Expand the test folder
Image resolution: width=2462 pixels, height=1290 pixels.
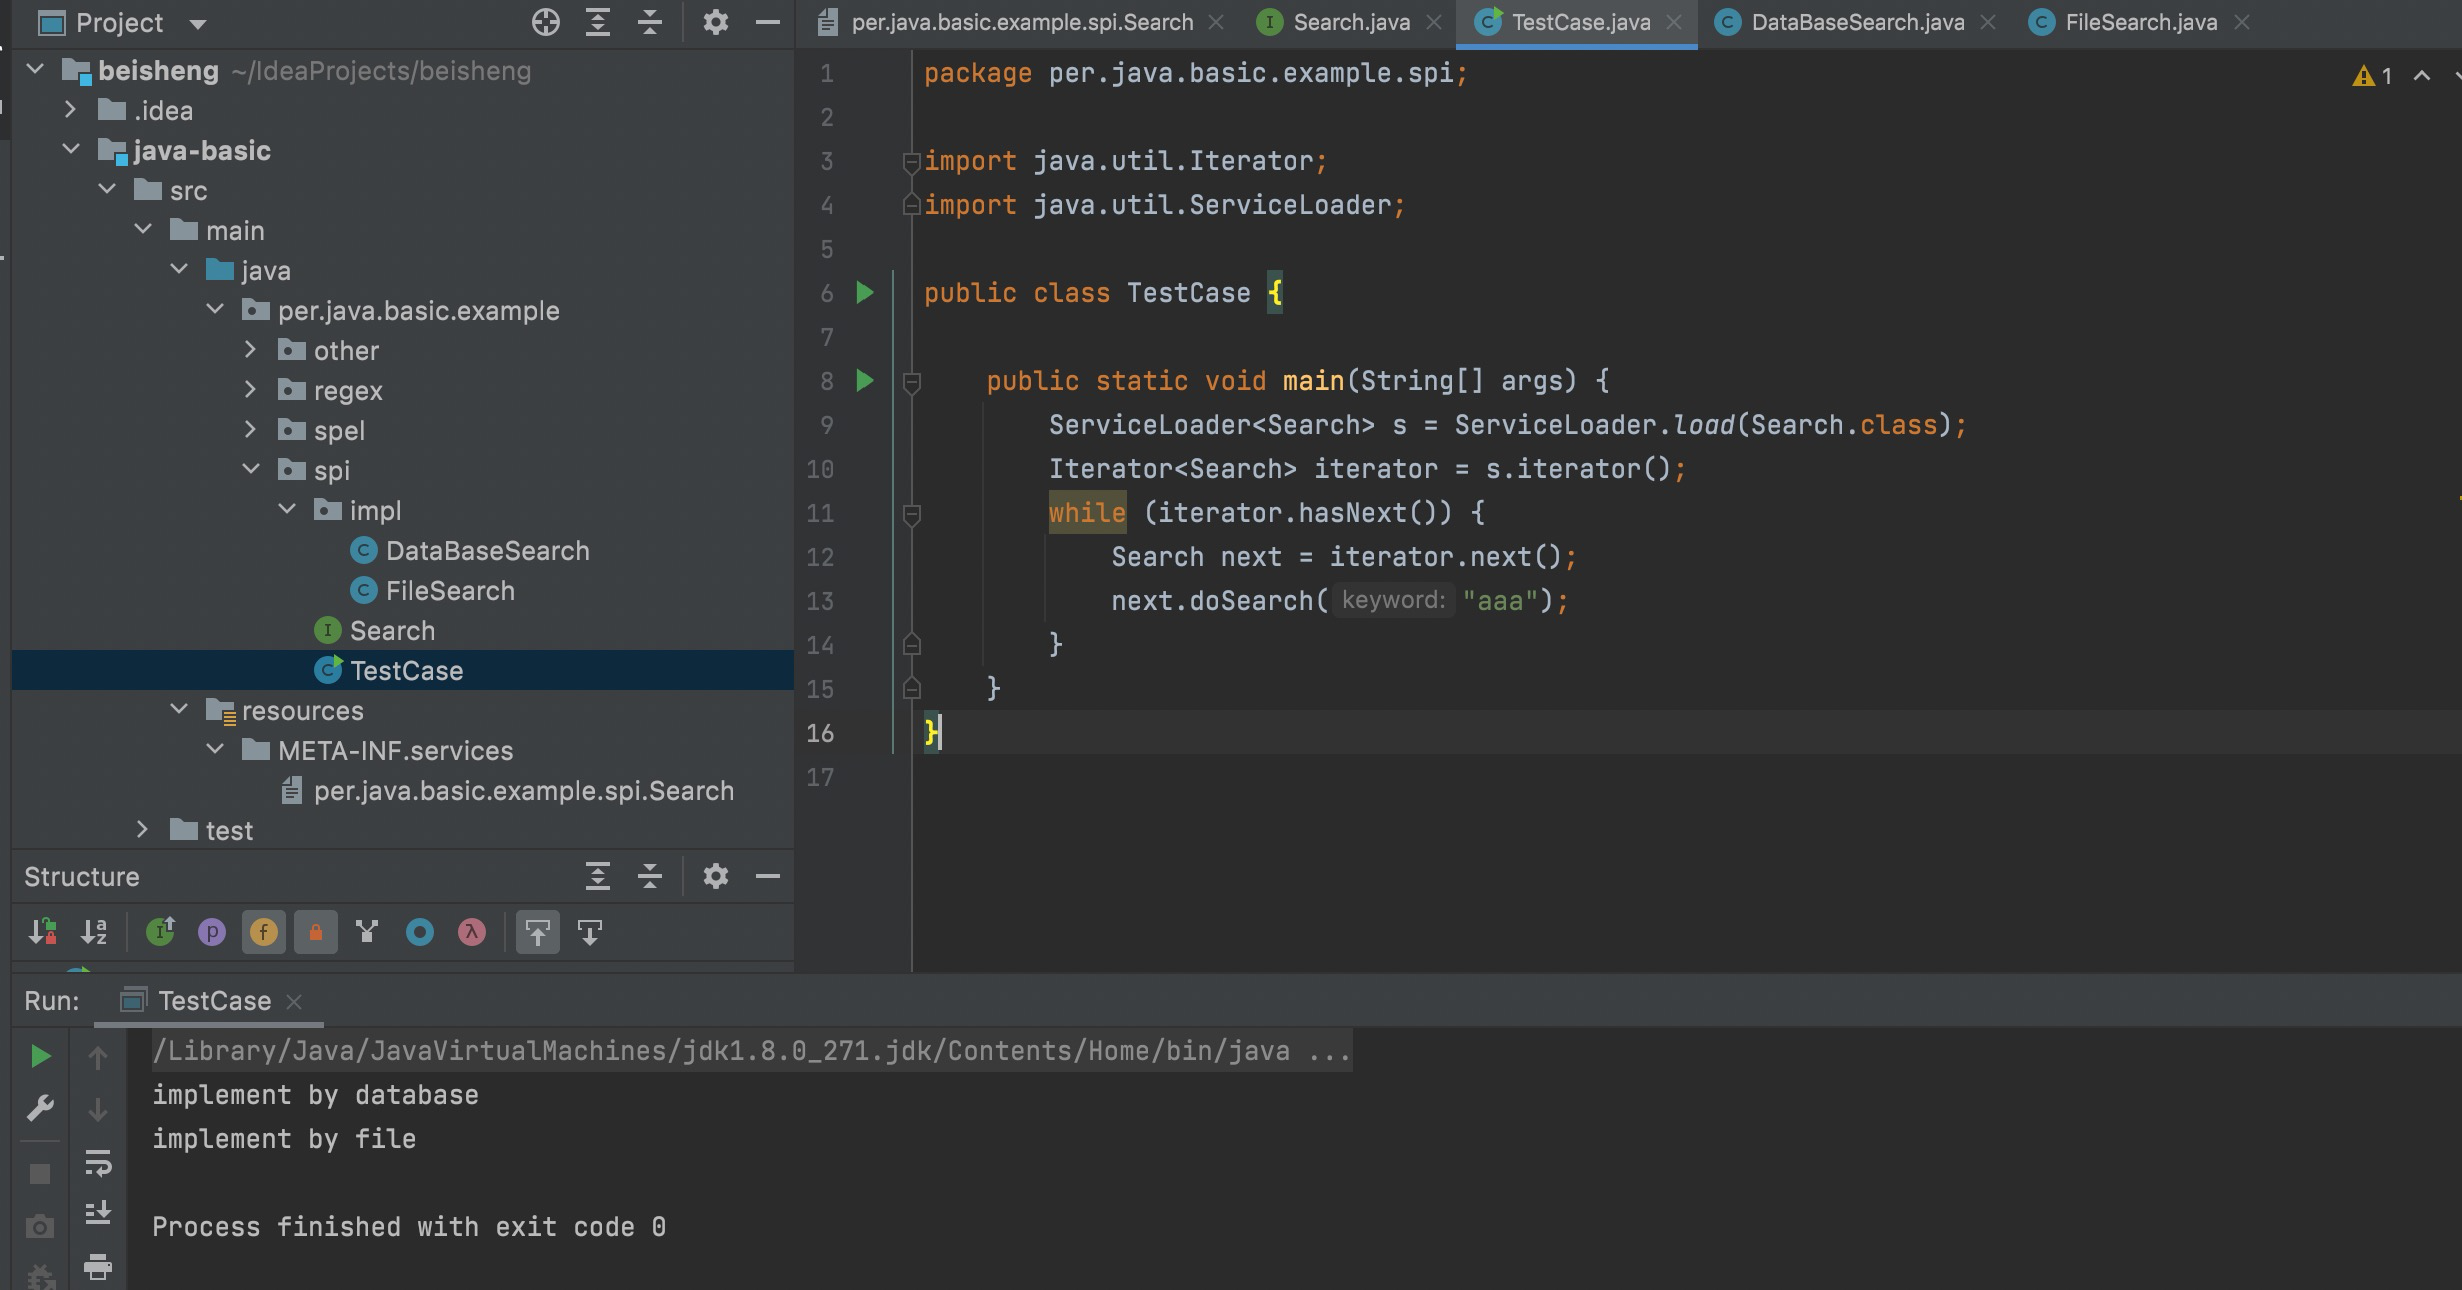point(142,830)
